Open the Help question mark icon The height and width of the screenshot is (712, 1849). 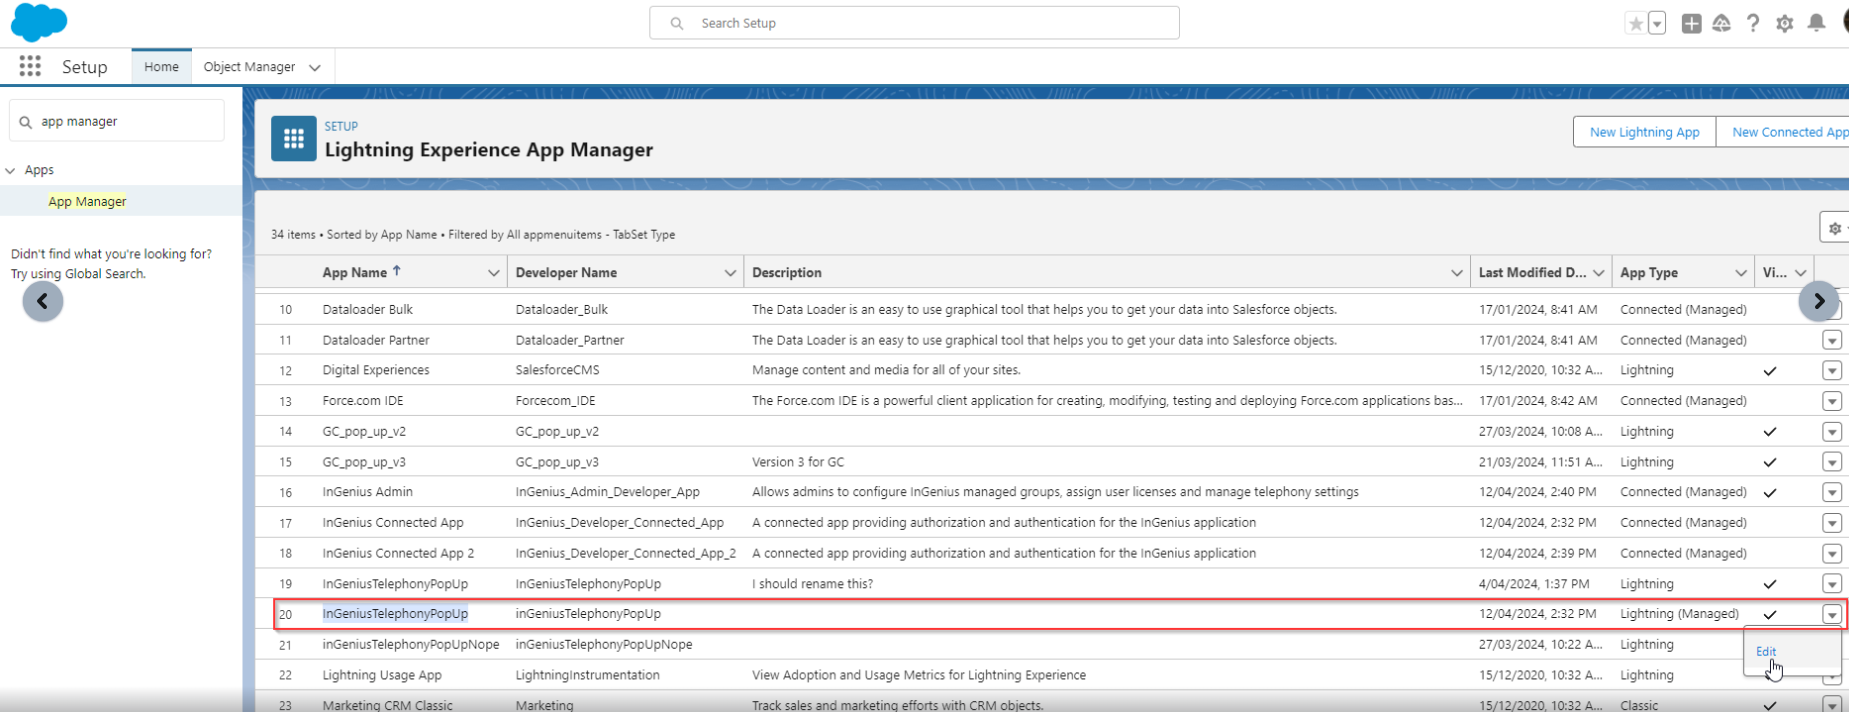click(1753, 23)
